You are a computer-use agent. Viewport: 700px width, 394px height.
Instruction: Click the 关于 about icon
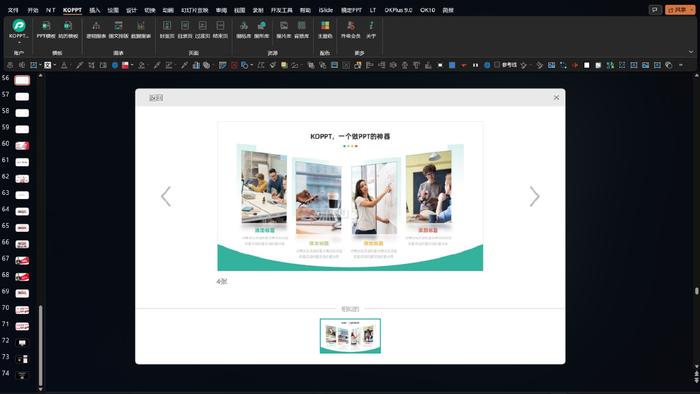tap(371, 29)
